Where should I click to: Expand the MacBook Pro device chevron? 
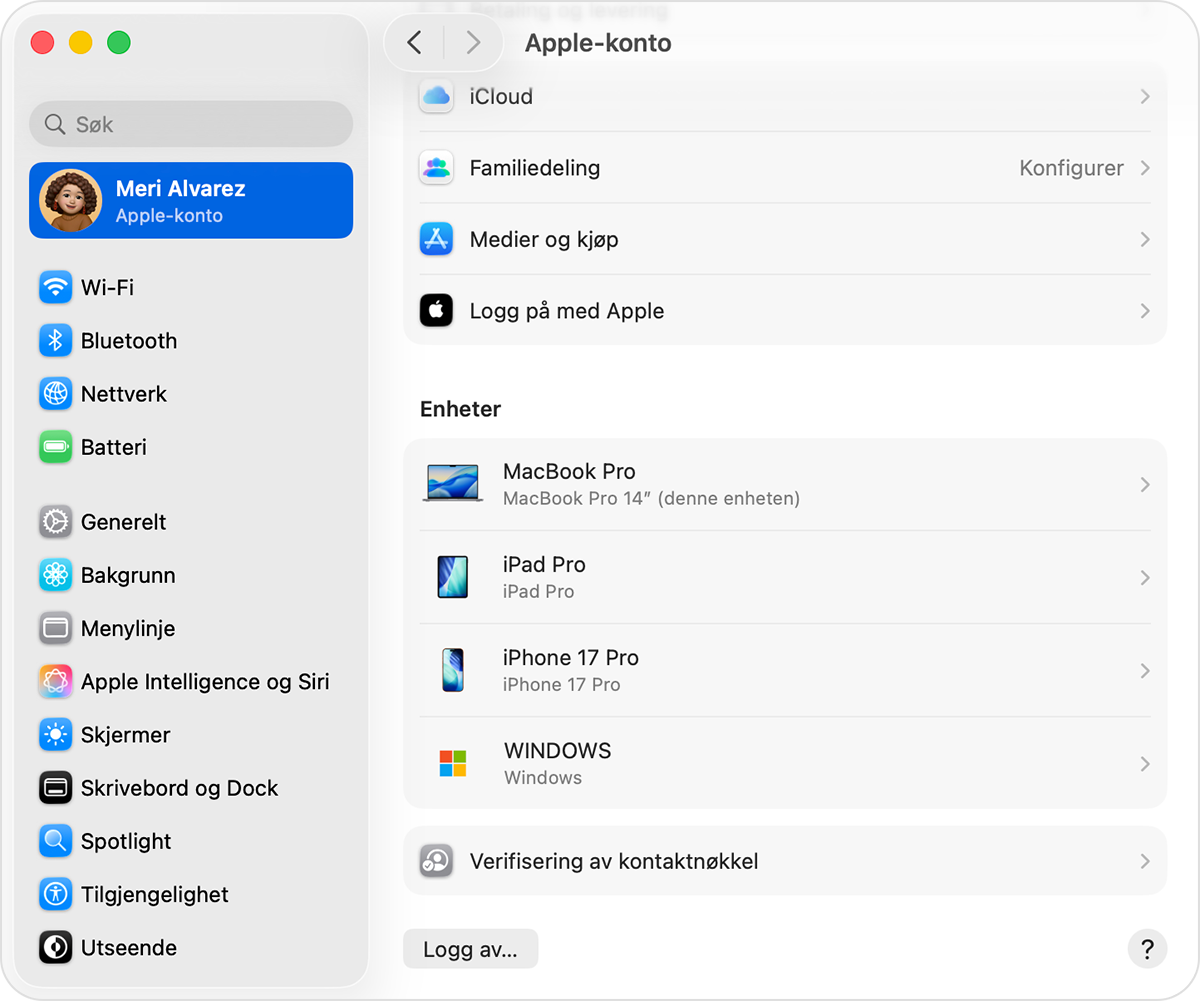(x=1145, y=485)
